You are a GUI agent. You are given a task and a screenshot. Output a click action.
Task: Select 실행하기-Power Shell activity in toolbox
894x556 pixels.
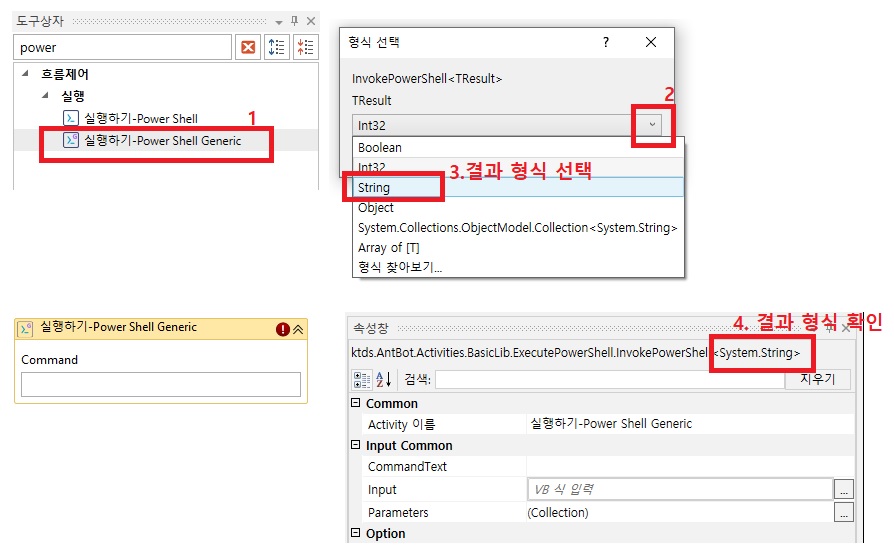coord(140,118)
